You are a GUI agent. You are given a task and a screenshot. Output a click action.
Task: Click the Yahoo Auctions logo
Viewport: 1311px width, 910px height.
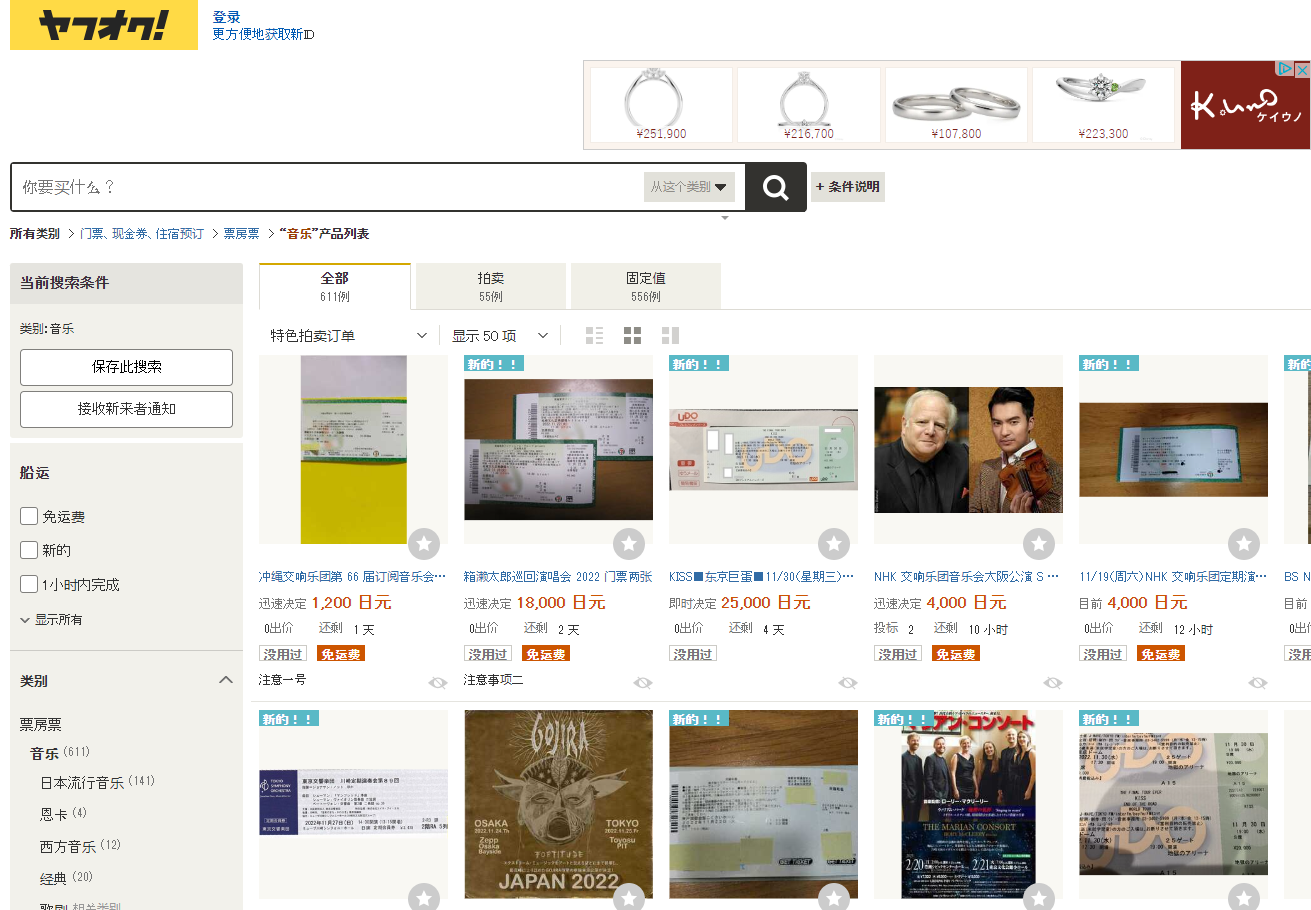click(x=104, y=26)
